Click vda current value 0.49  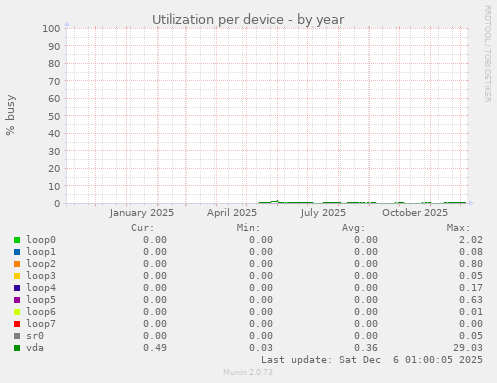155,348
